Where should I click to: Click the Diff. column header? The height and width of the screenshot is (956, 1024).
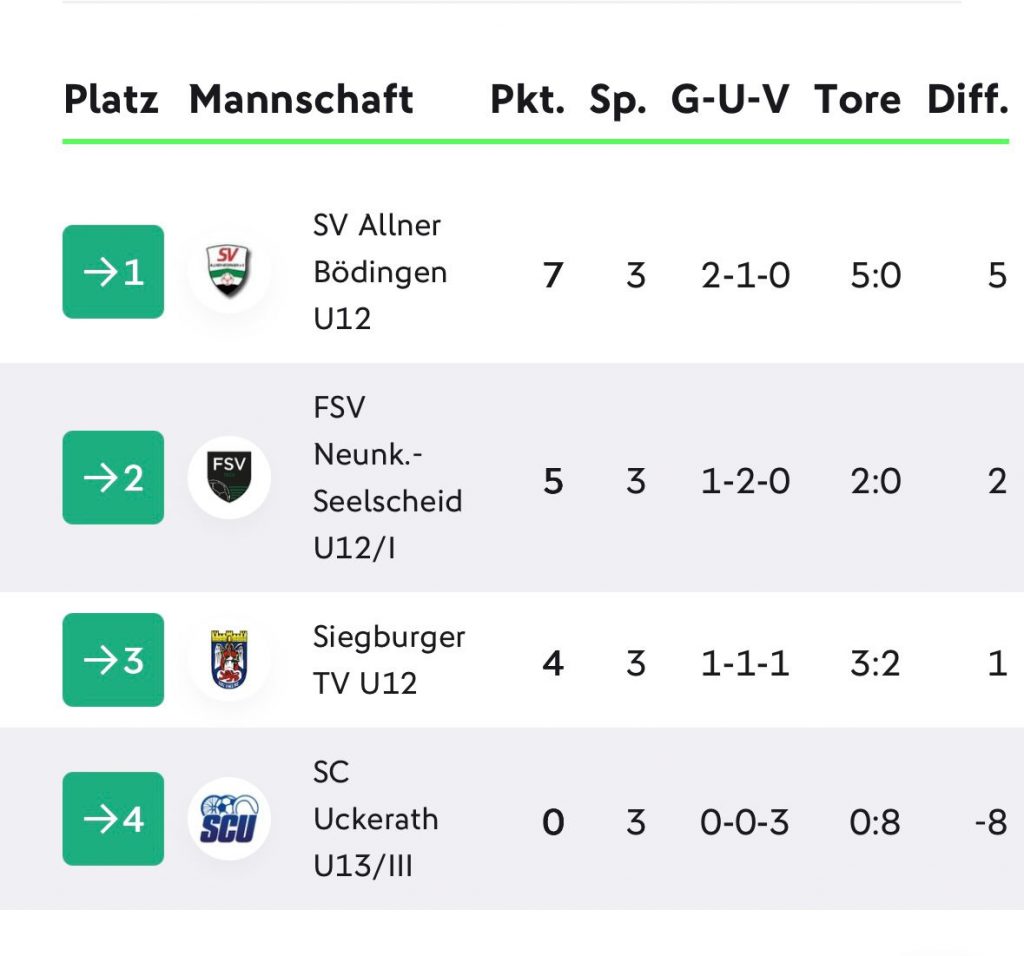[x=968, y=100]
